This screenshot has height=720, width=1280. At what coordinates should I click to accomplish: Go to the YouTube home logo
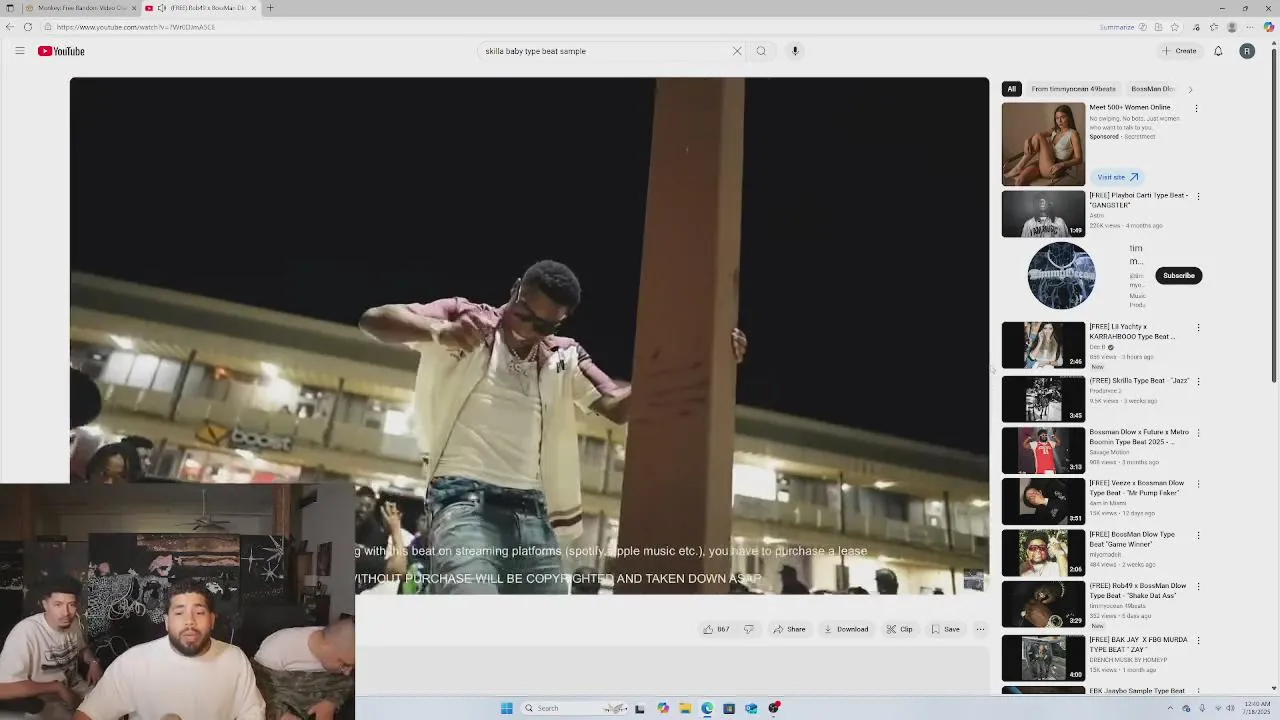pyautogui.click(x=61, y=51)
